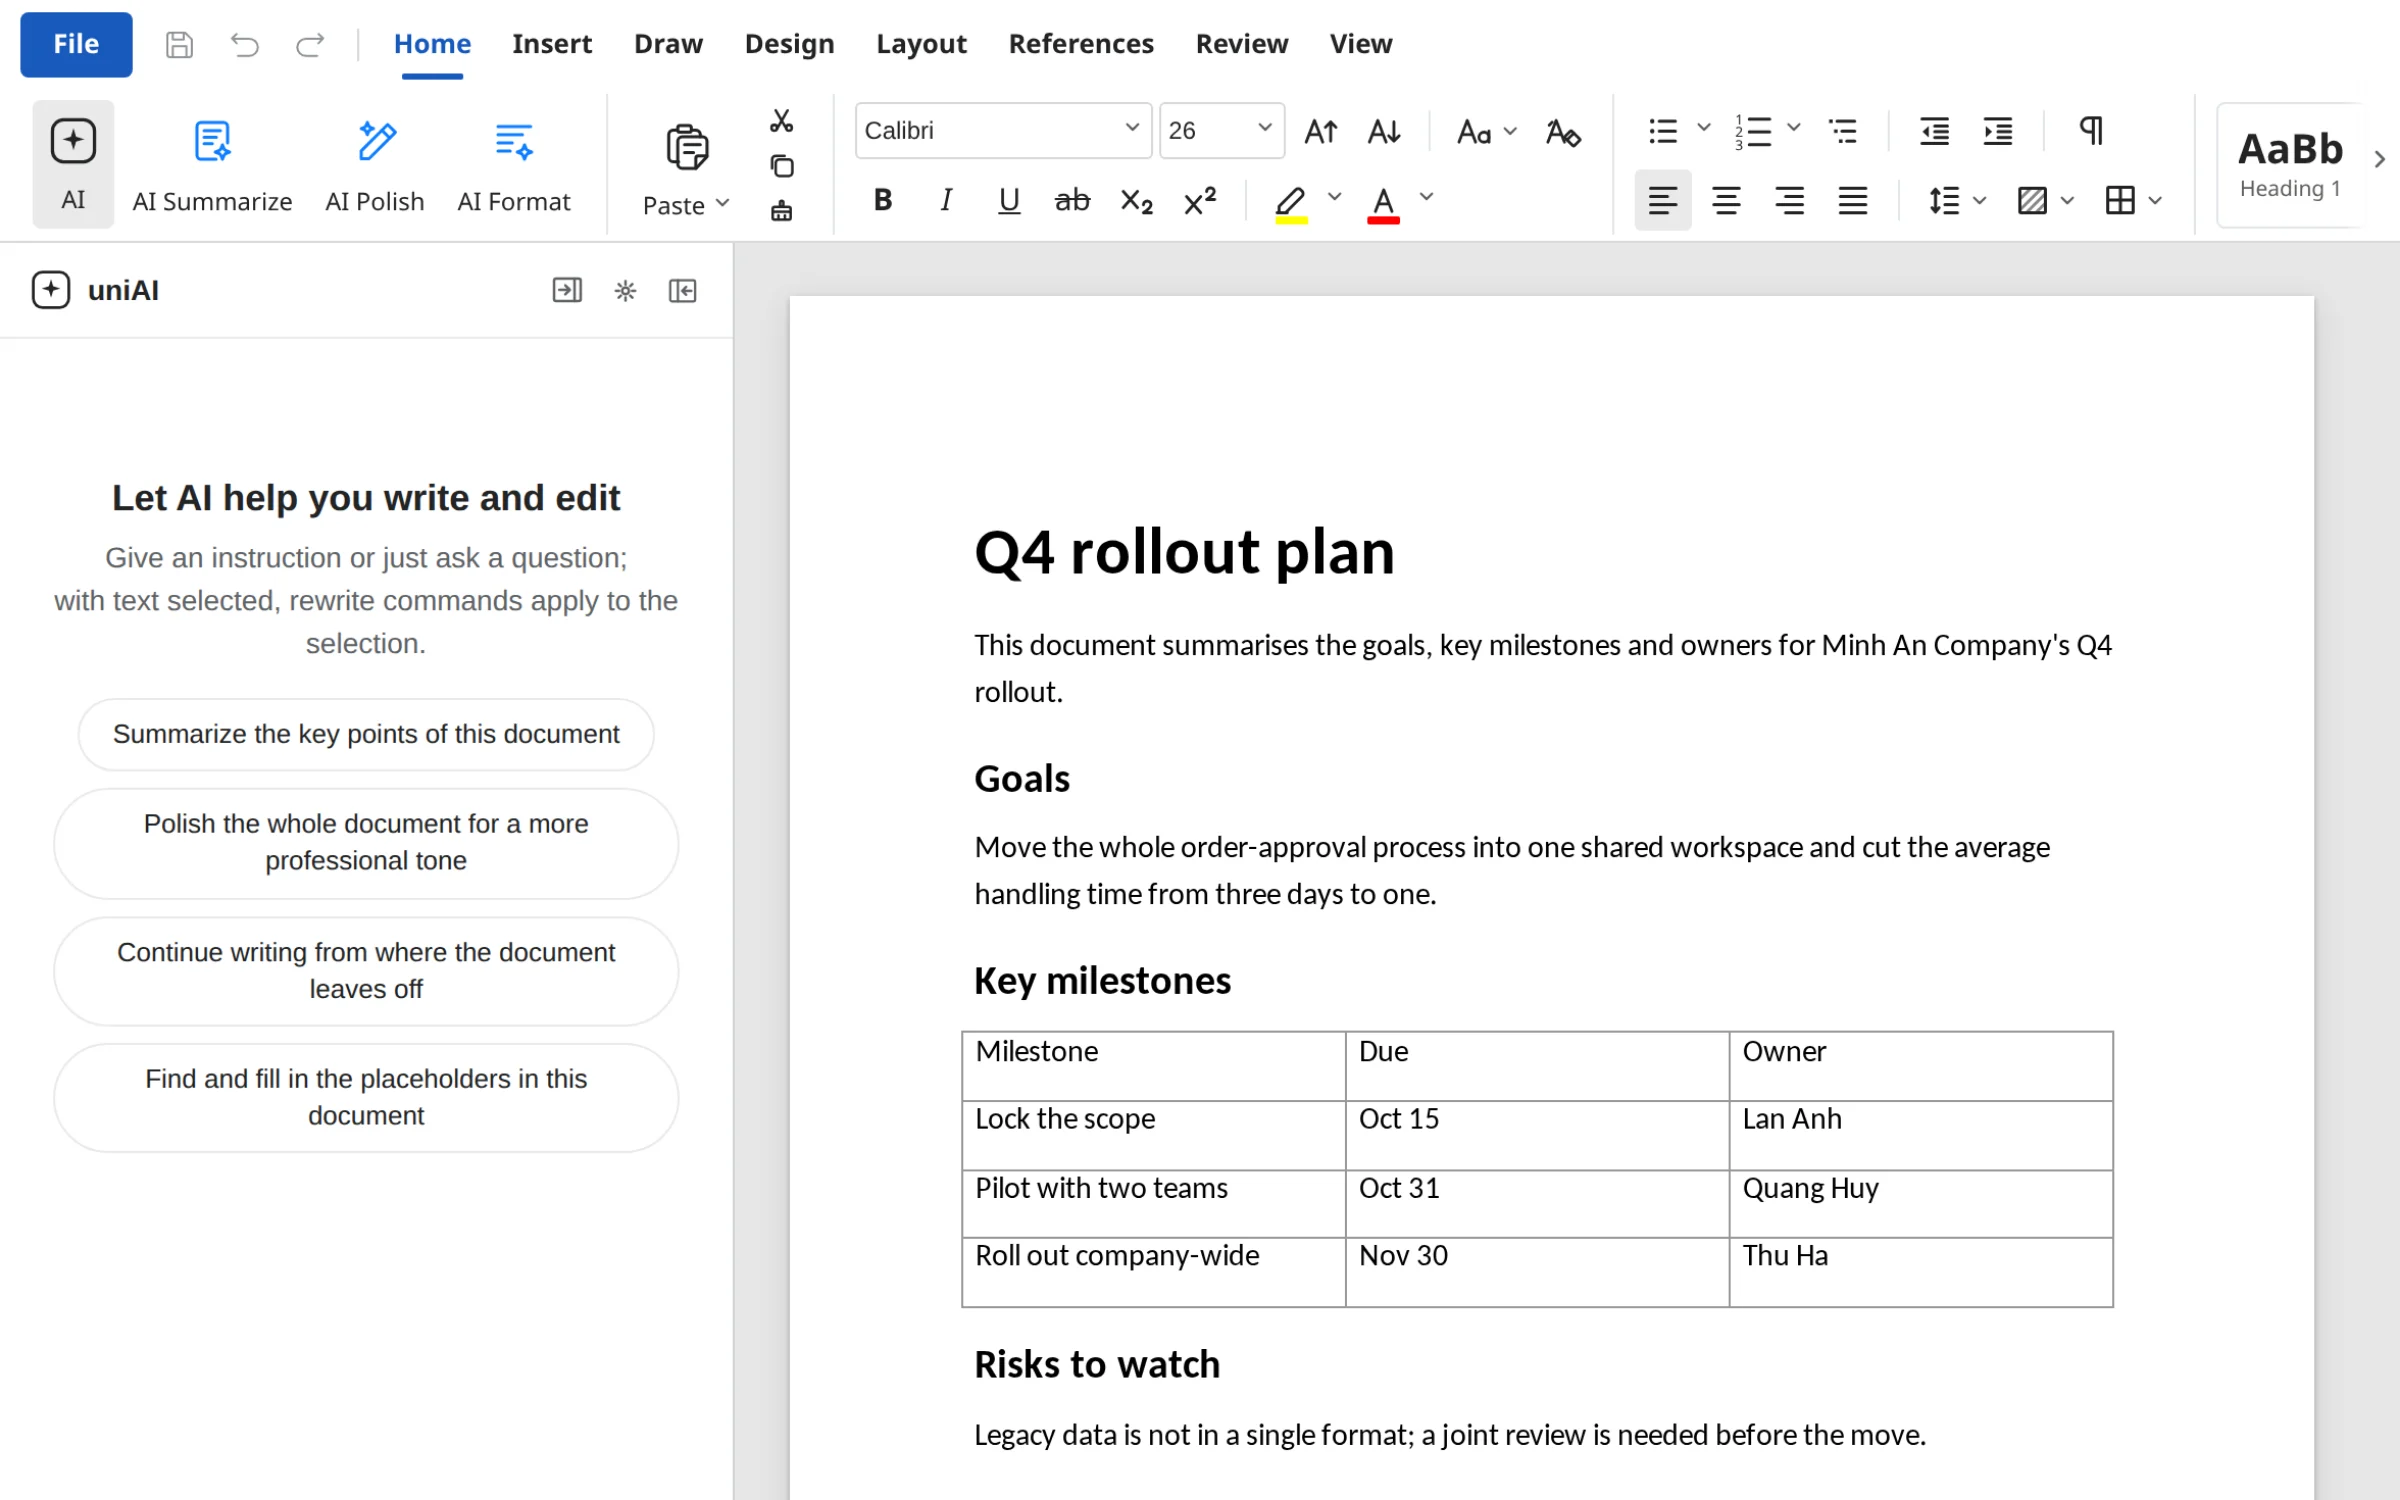This screenshot has height=1500, width=2400.
Task: Copy selection using the copy icon
Action: click(782, 166)
